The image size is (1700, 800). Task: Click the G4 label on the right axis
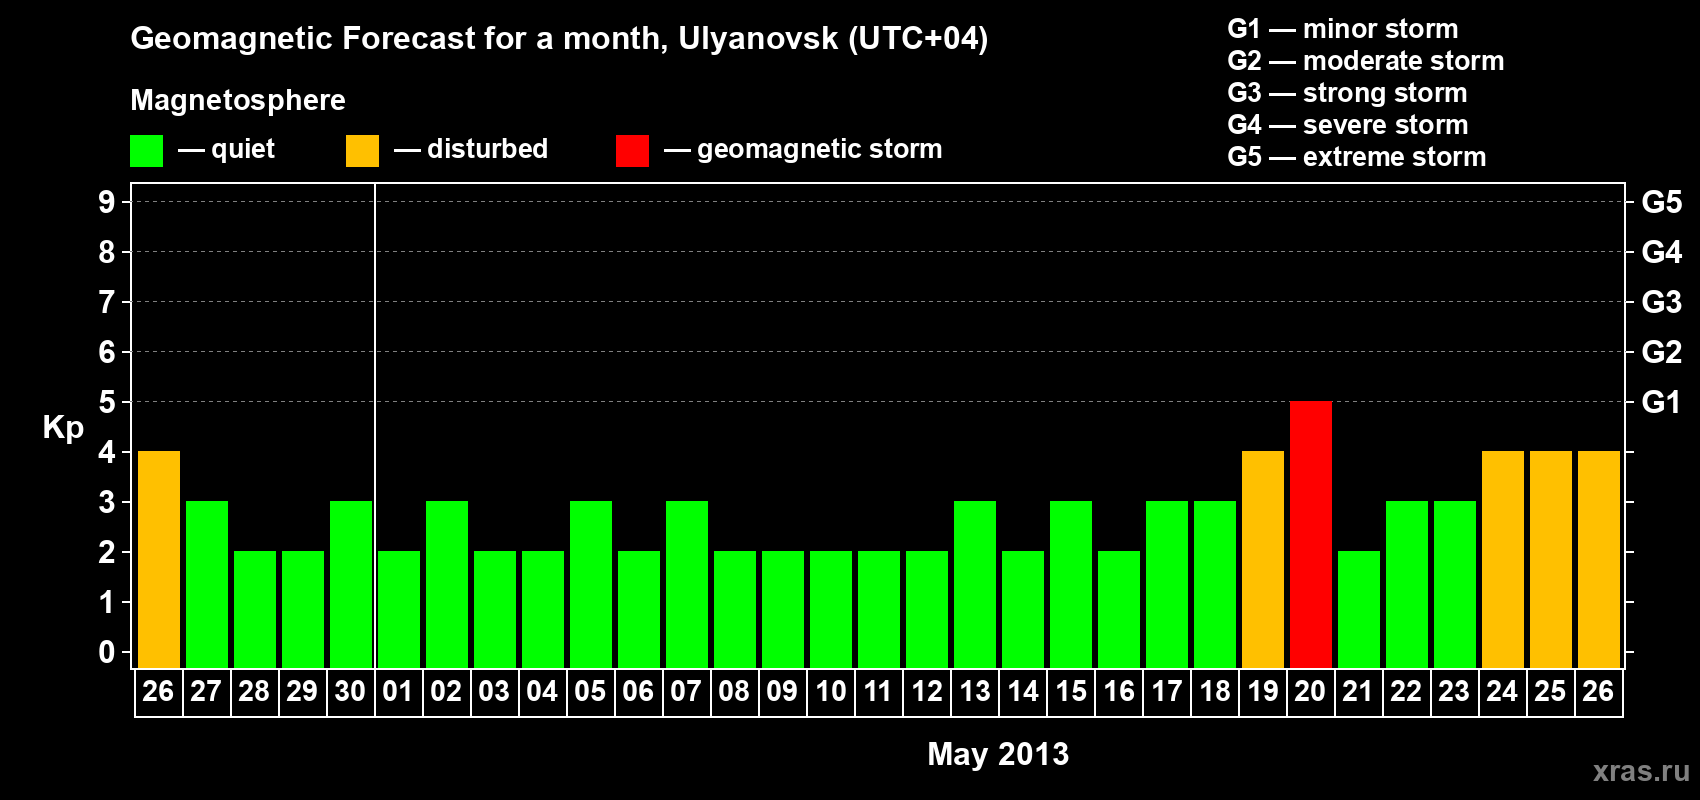[x=1661, y=252]
